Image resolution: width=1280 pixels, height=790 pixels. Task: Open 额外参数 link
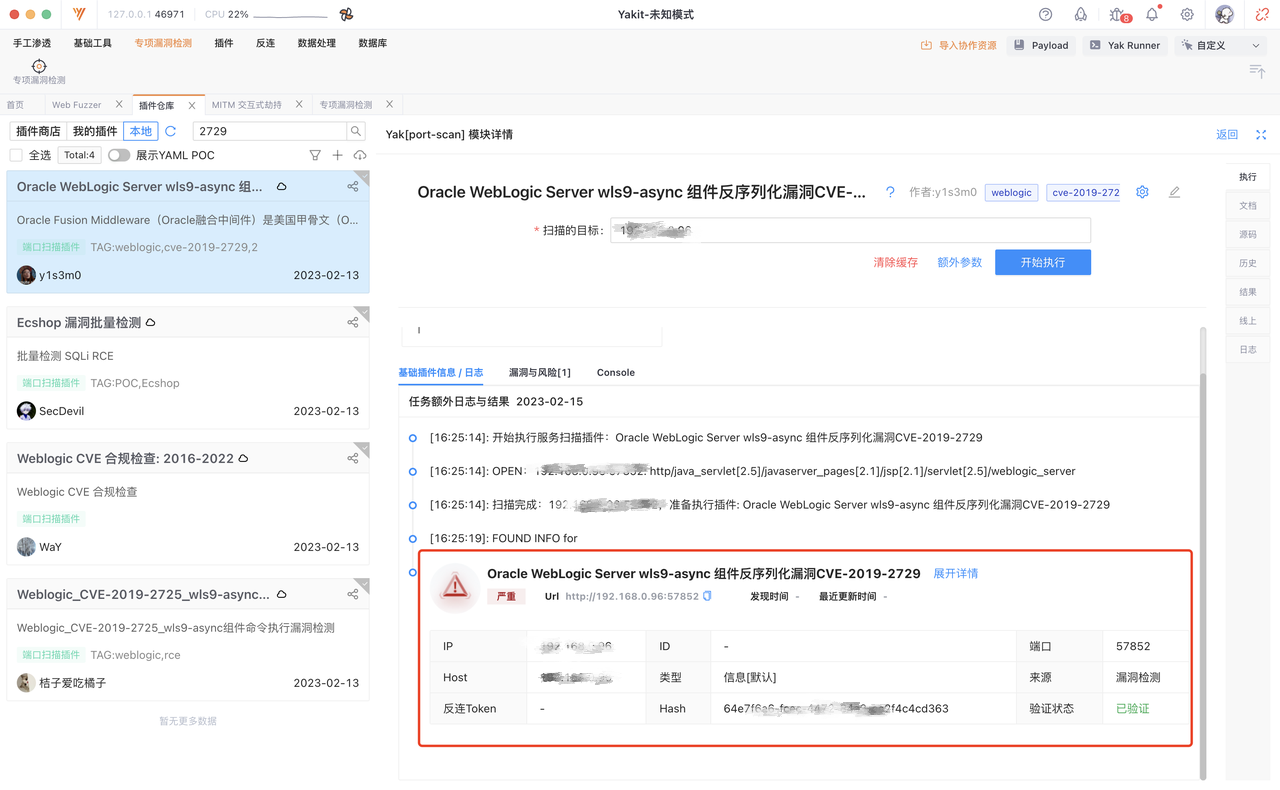(960, 262)
